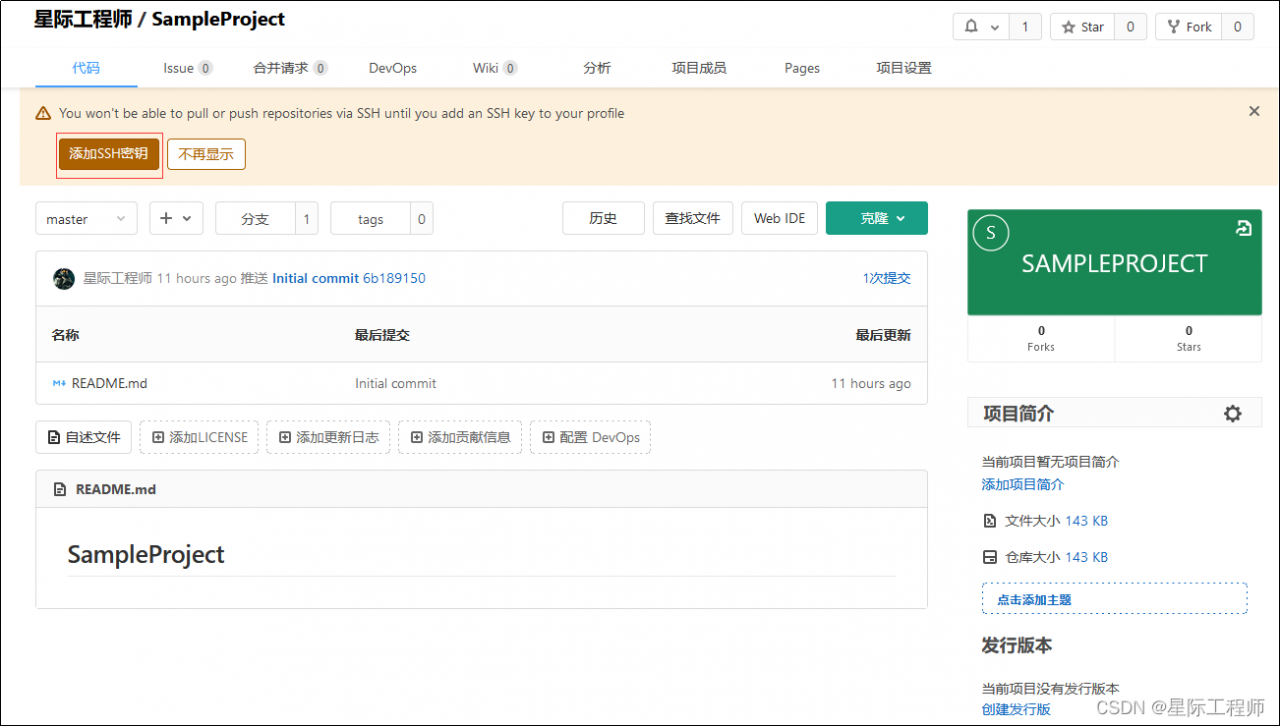This screenshot has height=726, width=1280.
Task: Click the project settings gear icon
Action: click(1233, 414)
